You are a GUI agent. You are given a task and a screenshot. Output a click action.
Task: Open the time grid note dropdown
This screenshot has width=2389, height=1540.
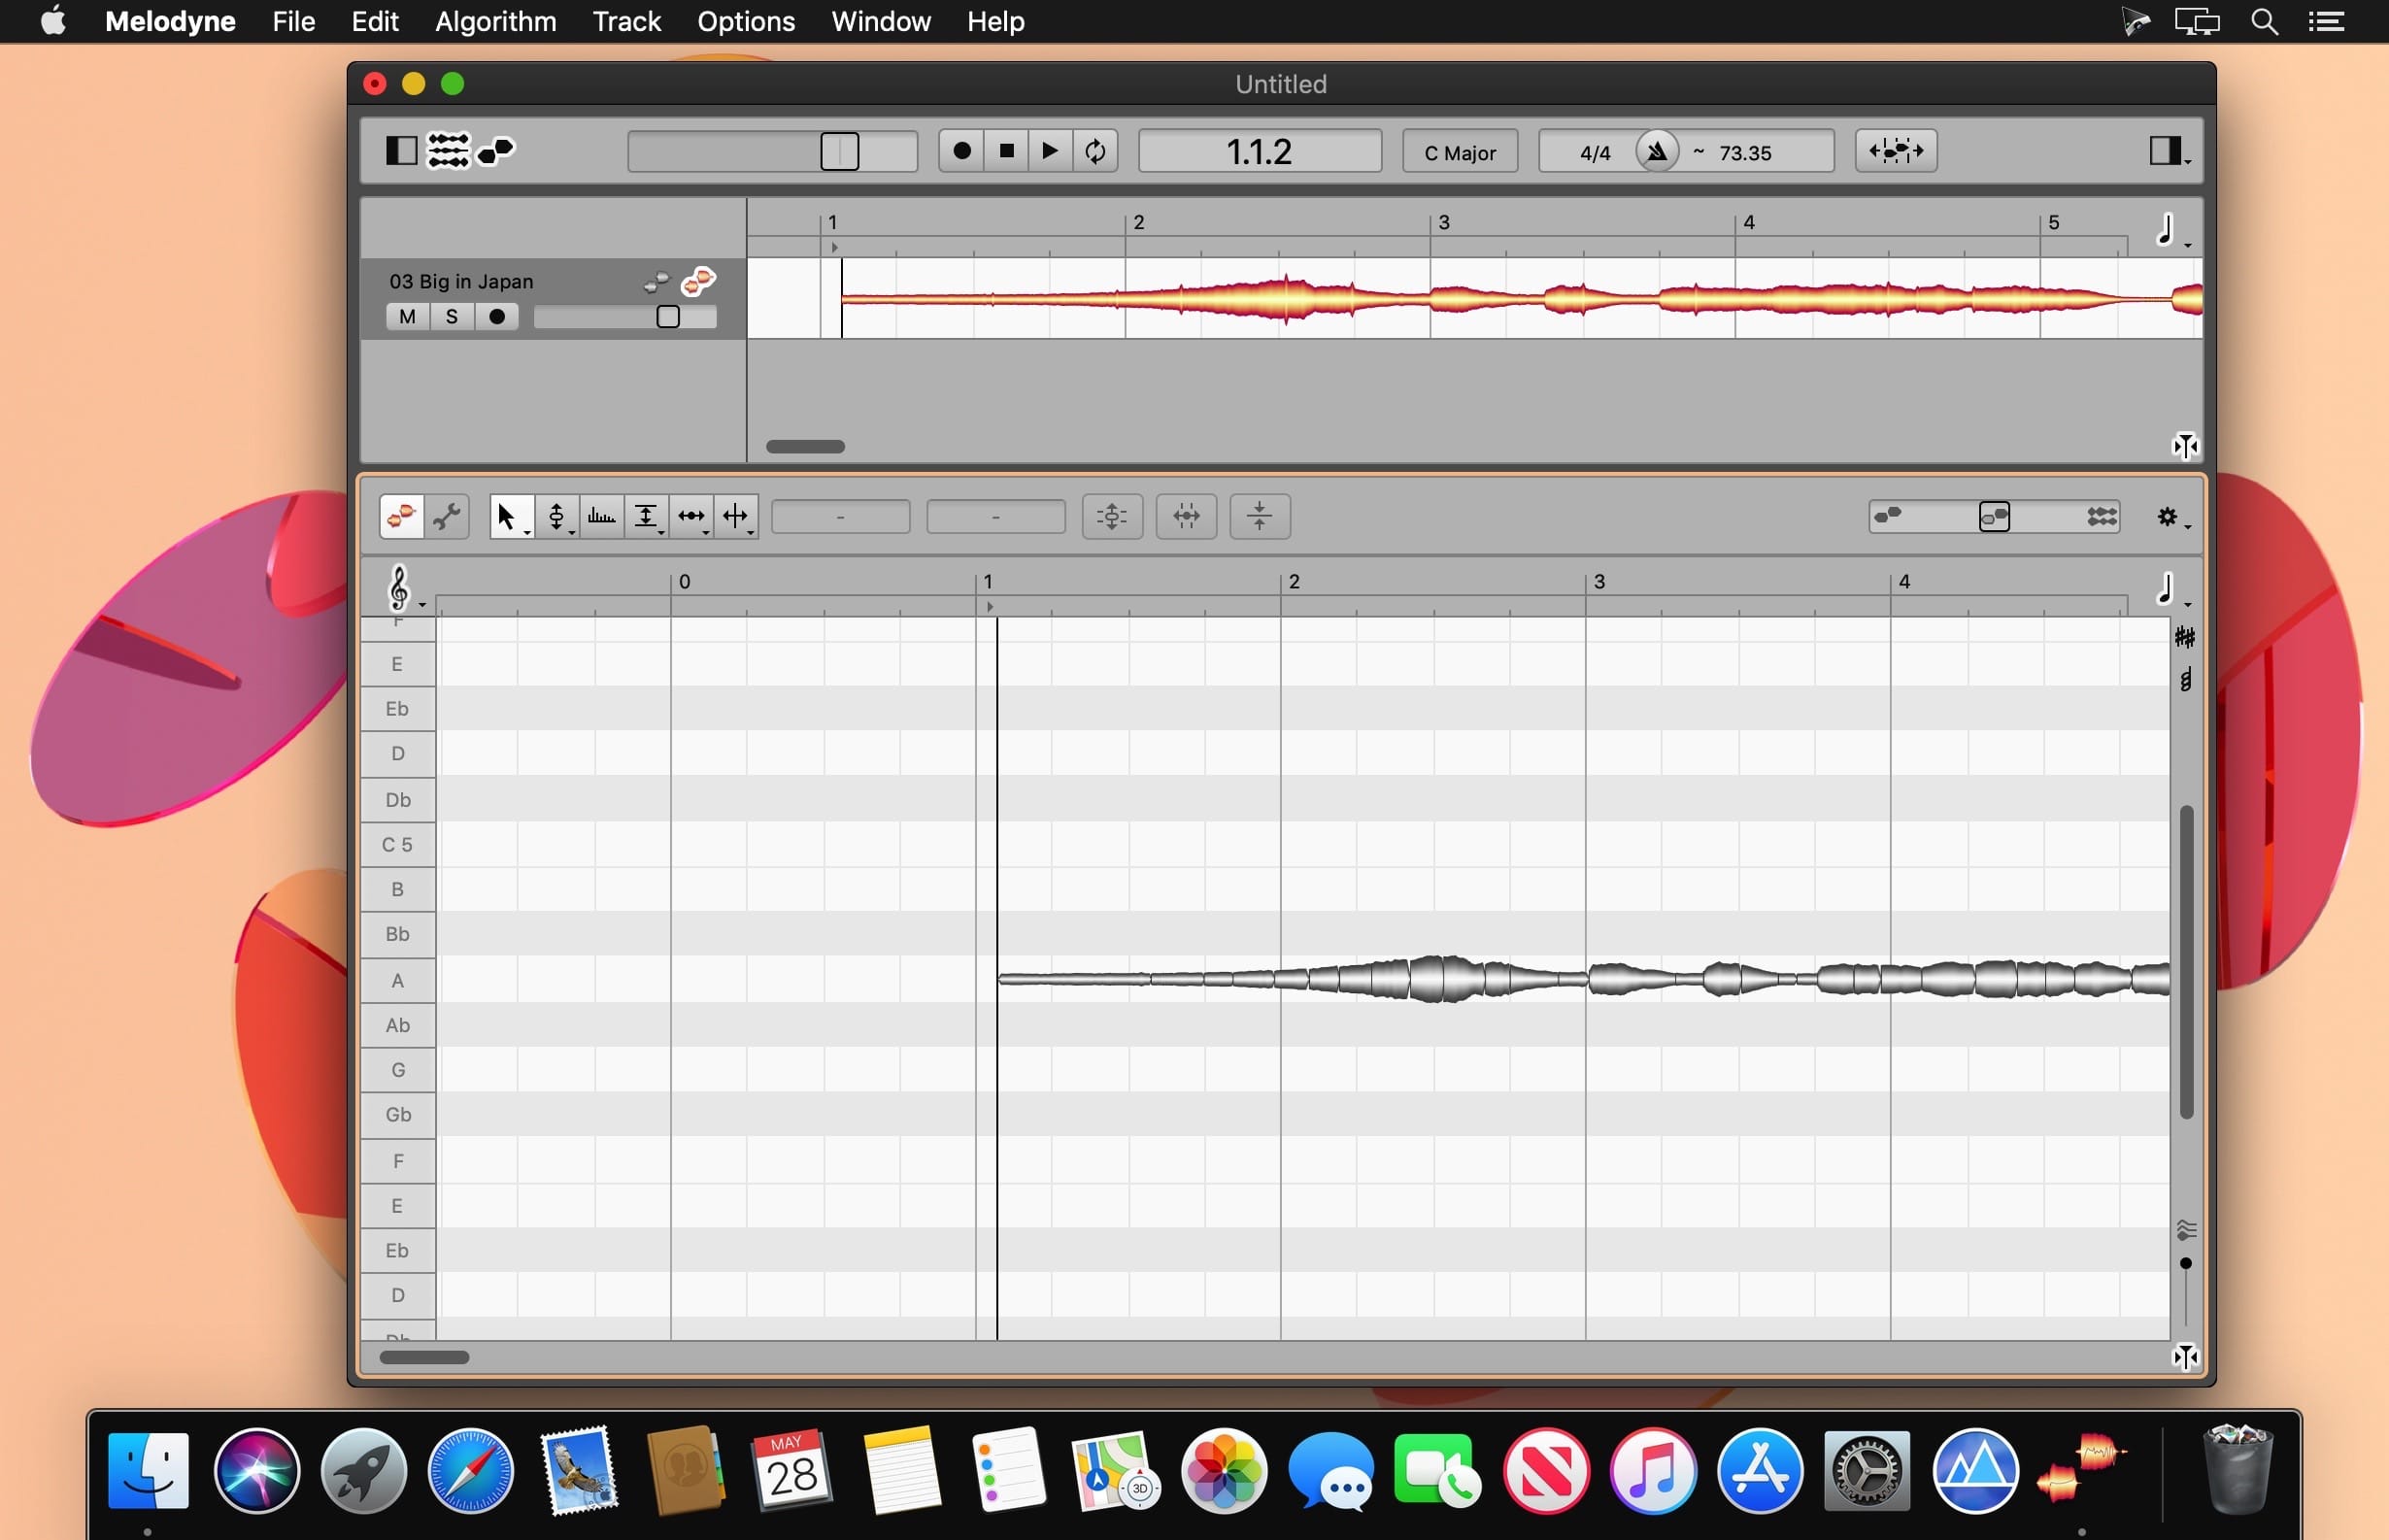(2168, 590)
